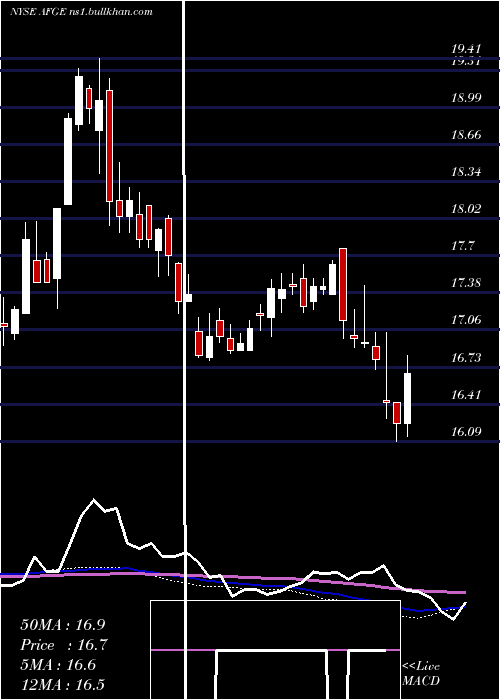500x700 pixels.
Task: Click the 5MA : 16.6 readout
Action: [x=58, y=665]
